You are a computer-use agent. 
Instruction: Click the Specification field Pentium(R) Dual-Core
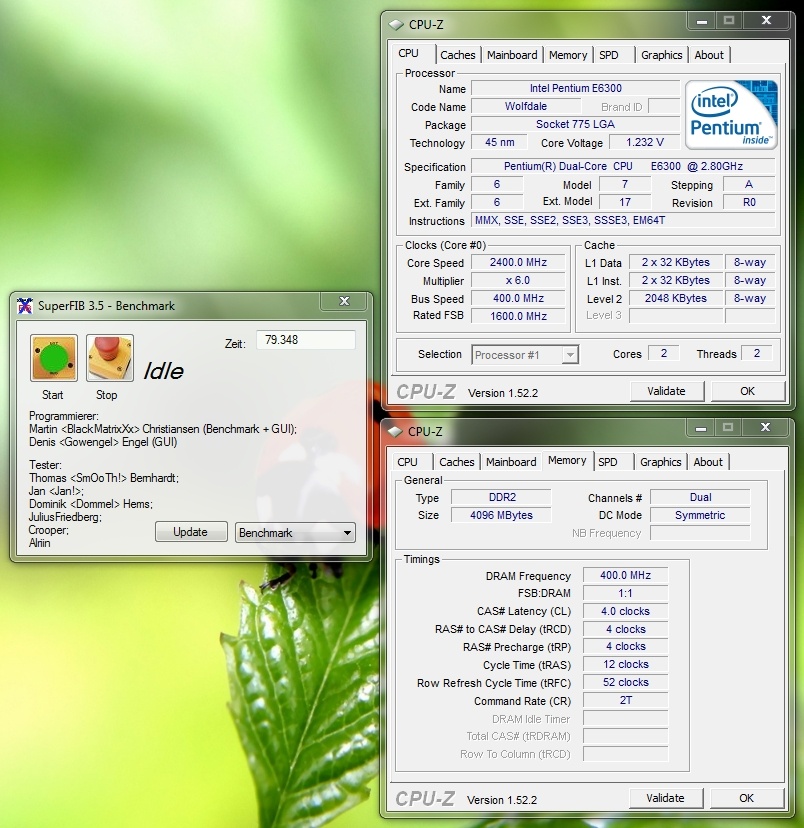coord(623,166)
